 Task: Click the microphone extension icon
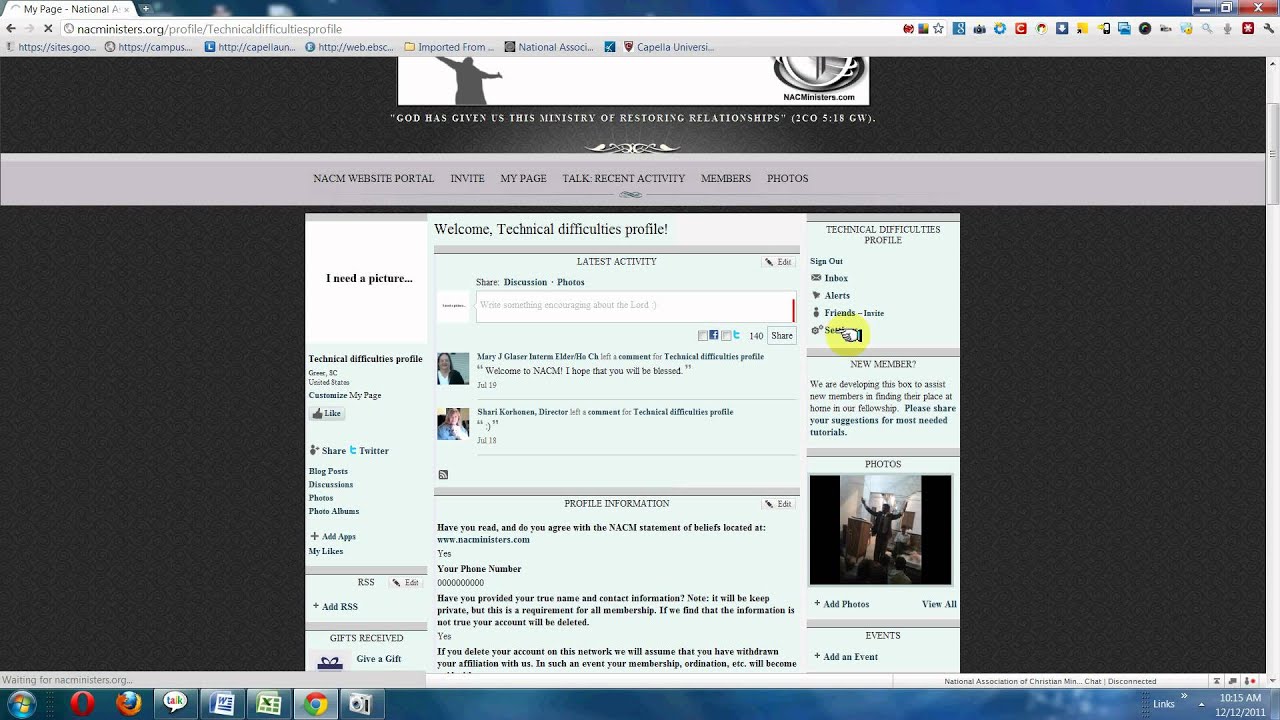coord(1227,29)
